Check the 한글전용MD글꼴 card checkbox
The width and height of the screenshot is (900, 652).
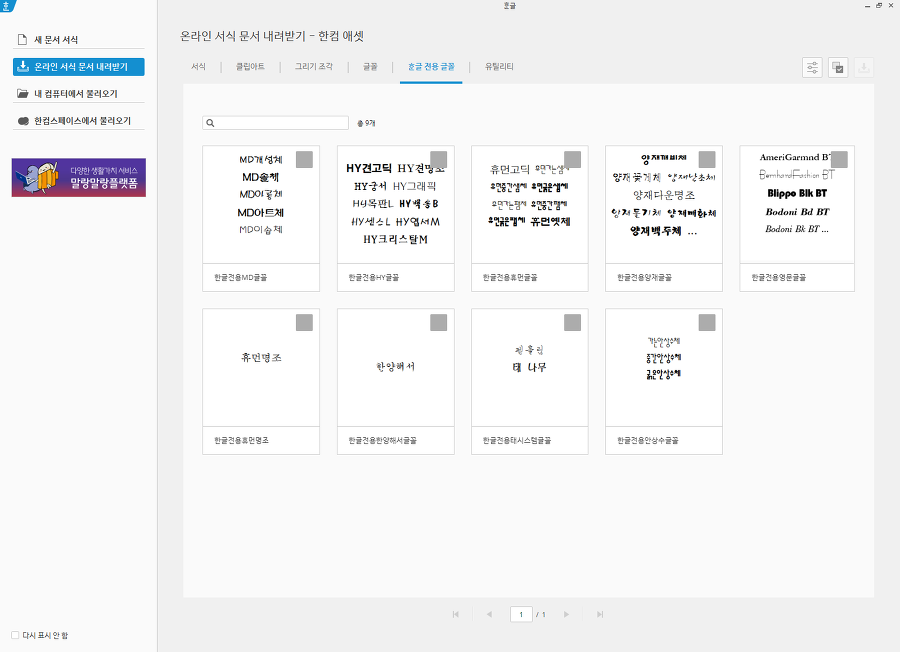tap(304, 160)
